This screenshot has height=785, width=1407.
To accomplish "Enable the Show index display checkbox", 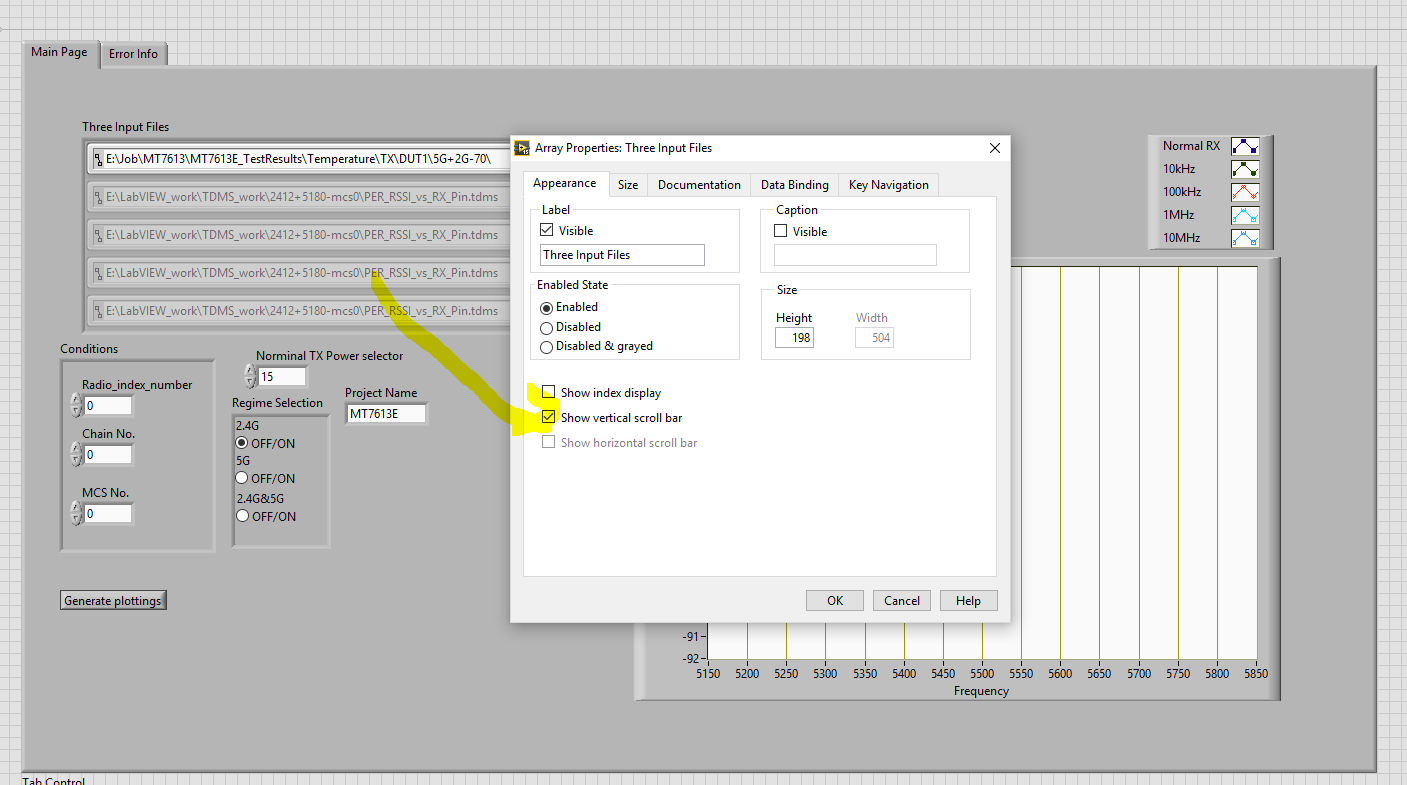I will pyautogui.click(x=548, y=392).
